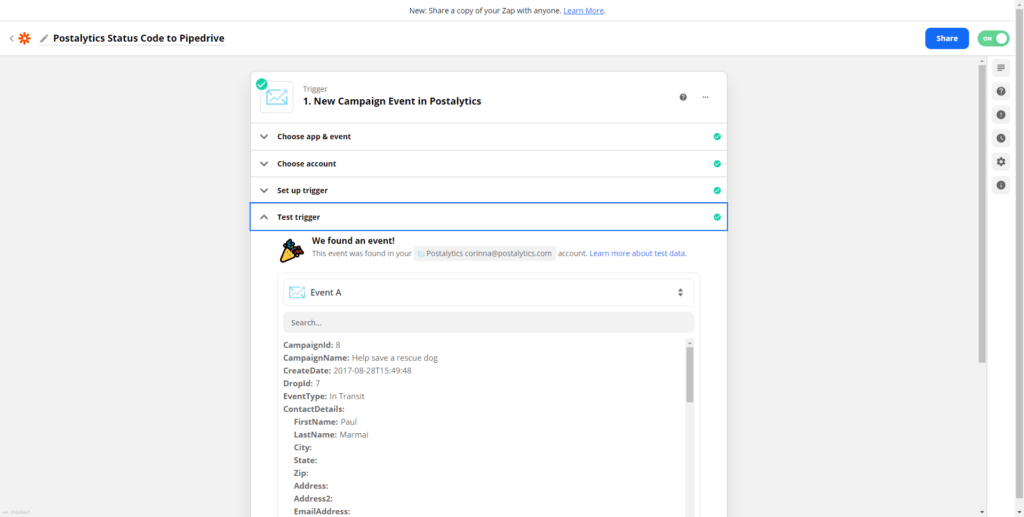The height and width of the screenshot is (517, 1024).
Task: Open the settings gear sidebar icon
Action: [x=1000, y=161]
